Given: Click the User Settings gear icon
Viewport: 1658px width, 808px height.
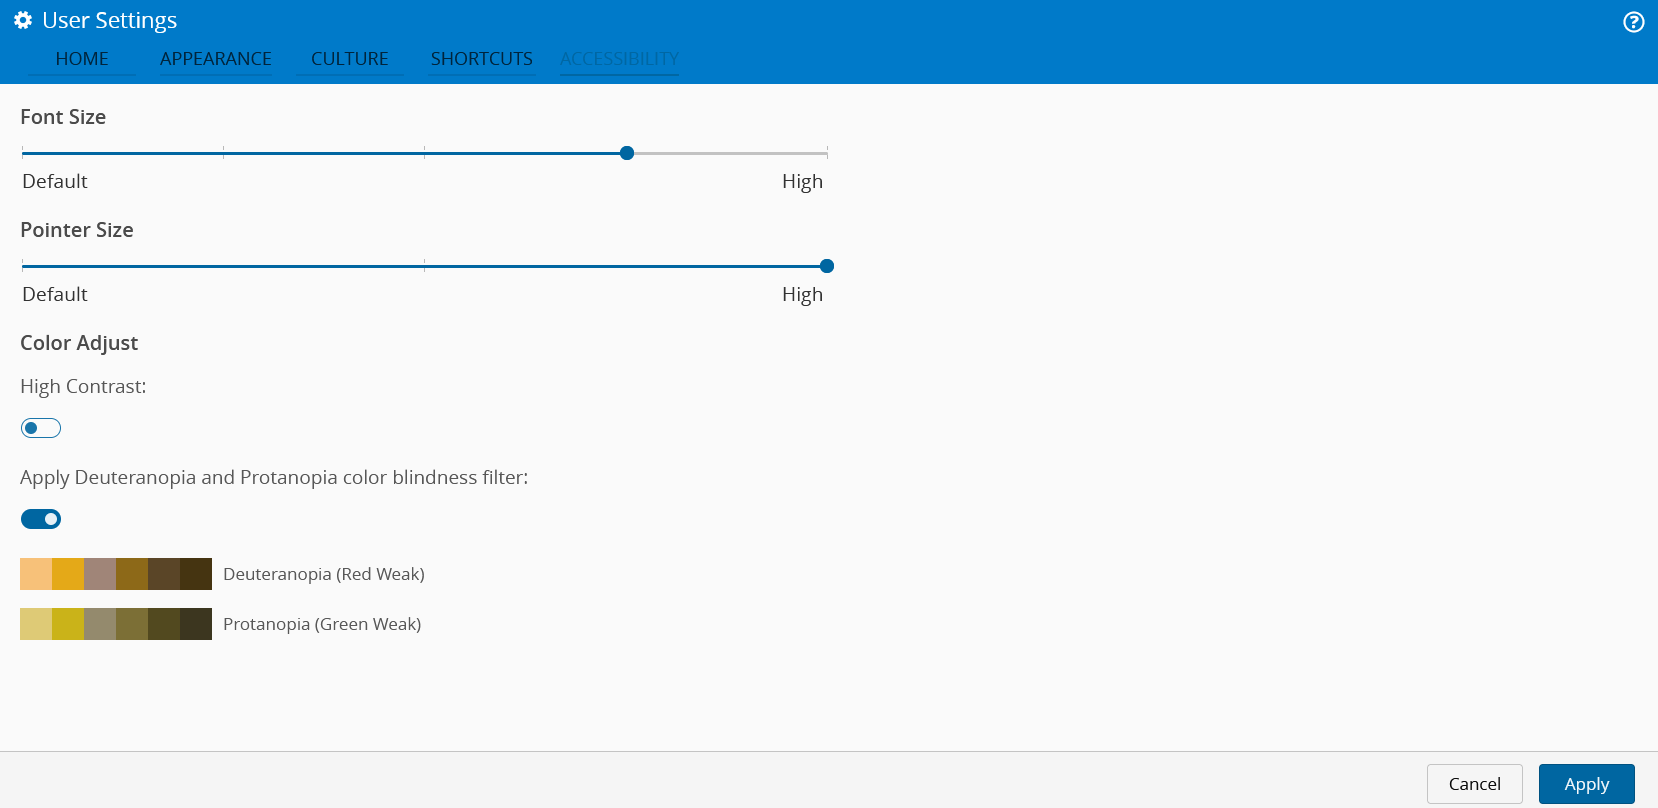Looking at the screenshot, I should 23,20.
